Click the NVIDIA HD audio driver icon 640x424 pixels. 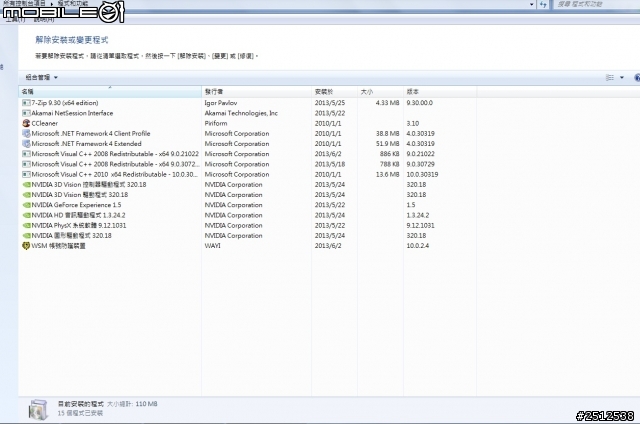(26, 215)
